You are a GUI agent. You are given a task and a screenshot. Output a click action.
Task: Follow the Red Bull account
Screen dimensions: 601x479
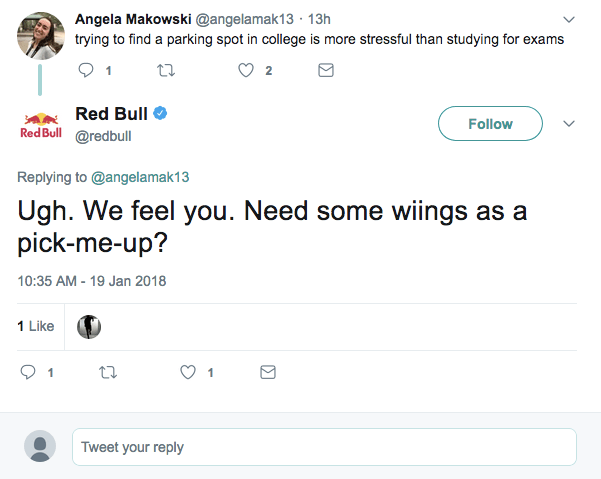click(490, 124)
